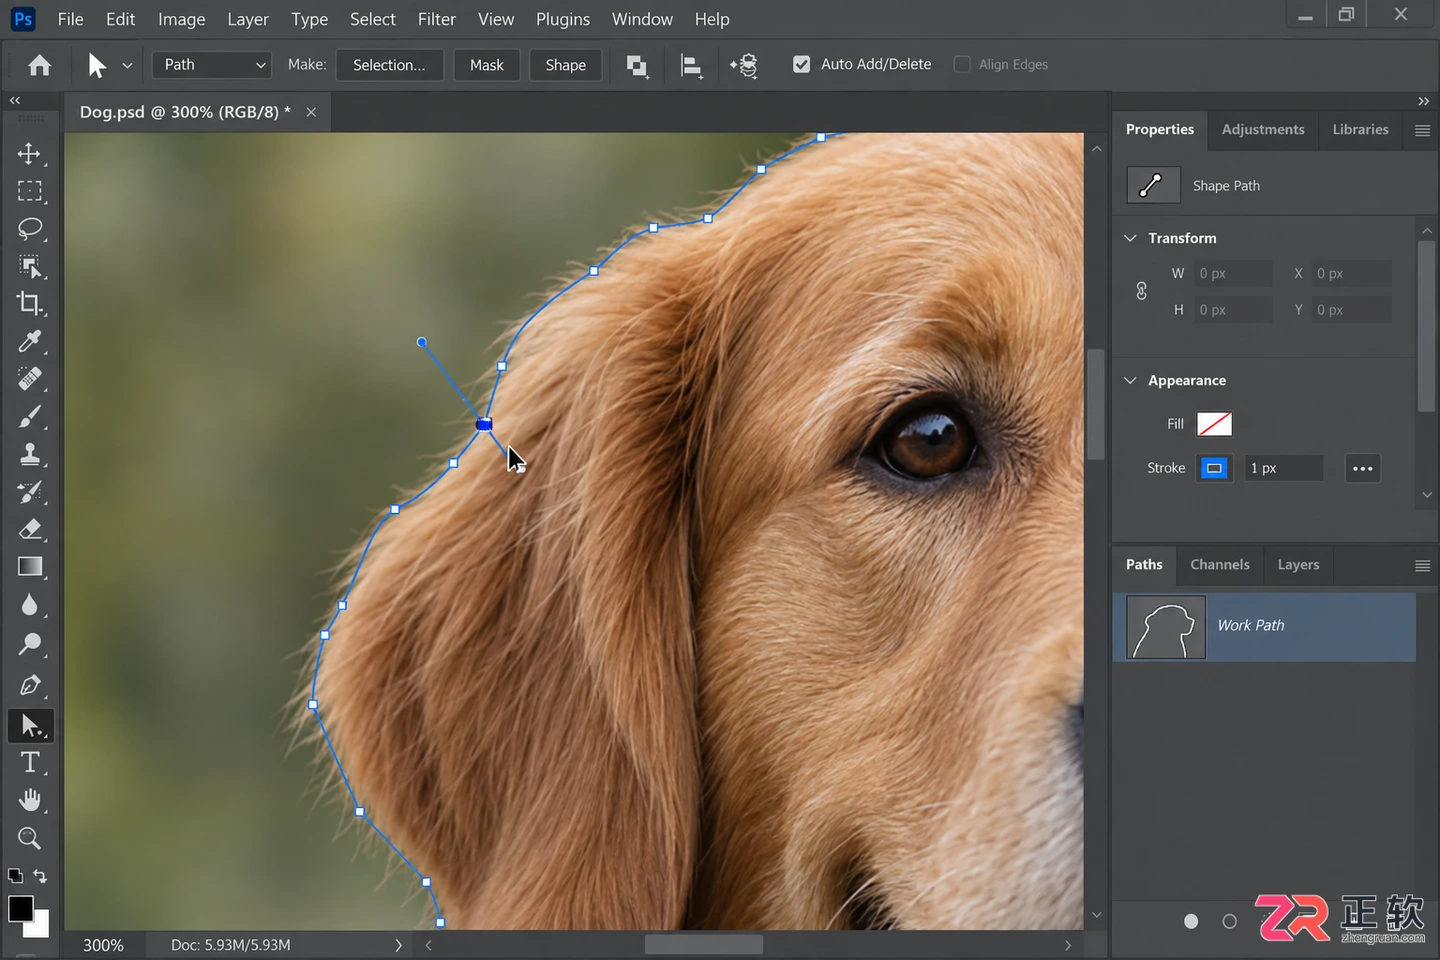Click the 300% zoom level field

[103, 945]
